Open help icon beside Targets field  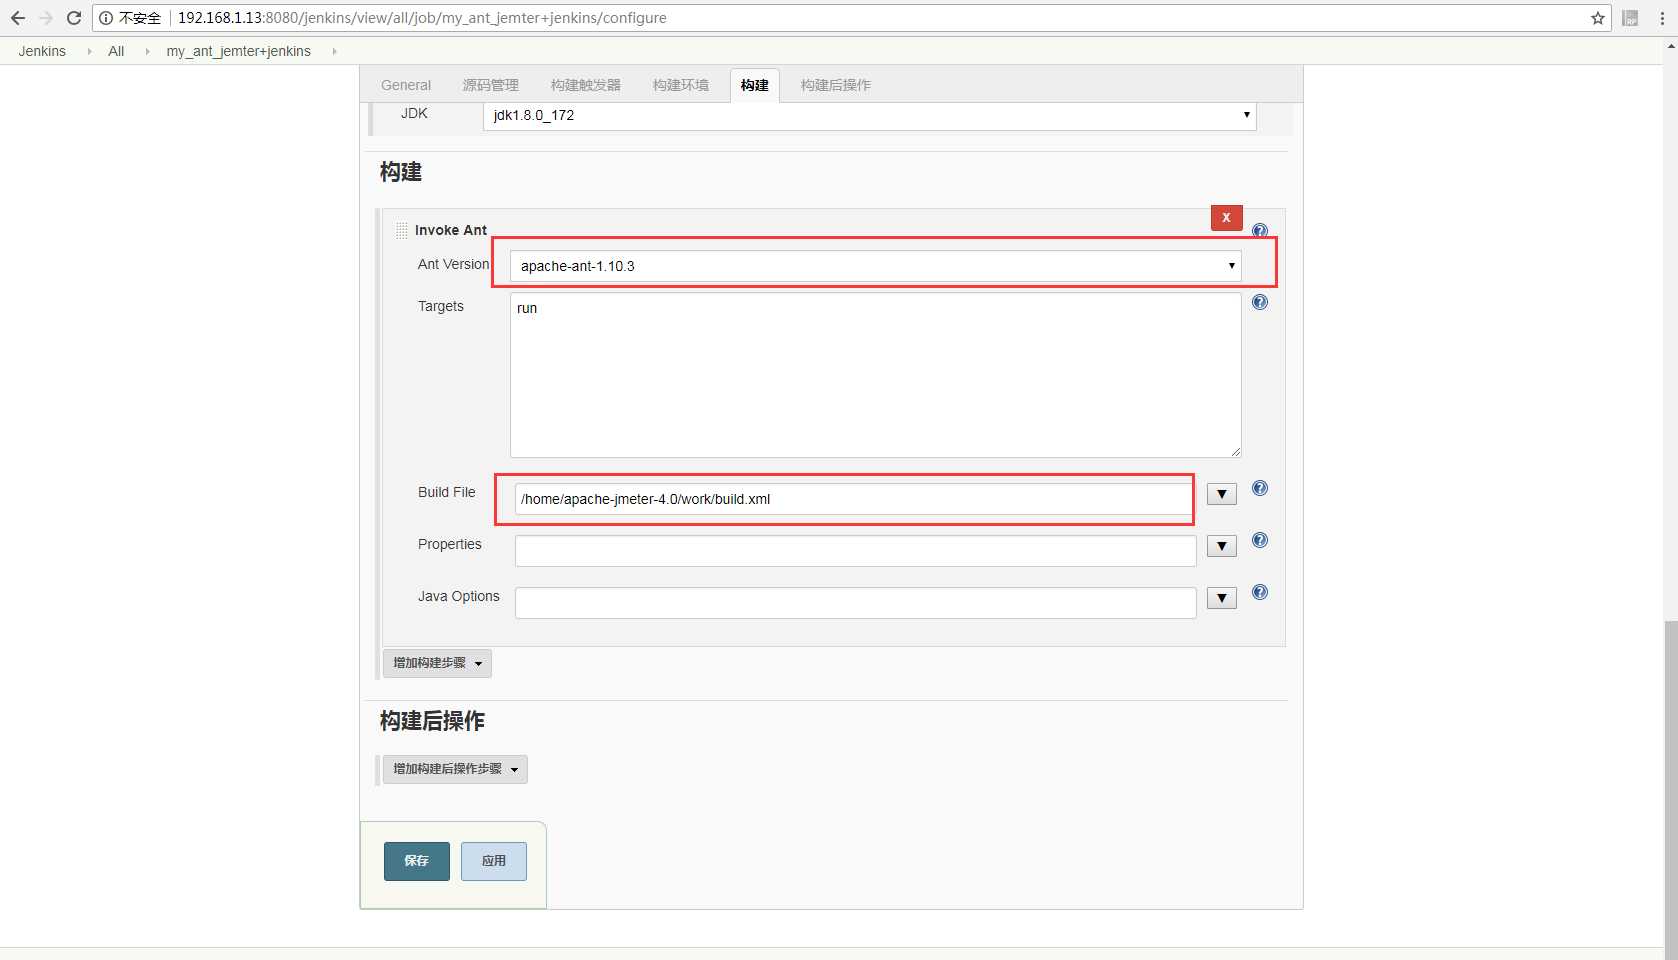coord(1260,302)
